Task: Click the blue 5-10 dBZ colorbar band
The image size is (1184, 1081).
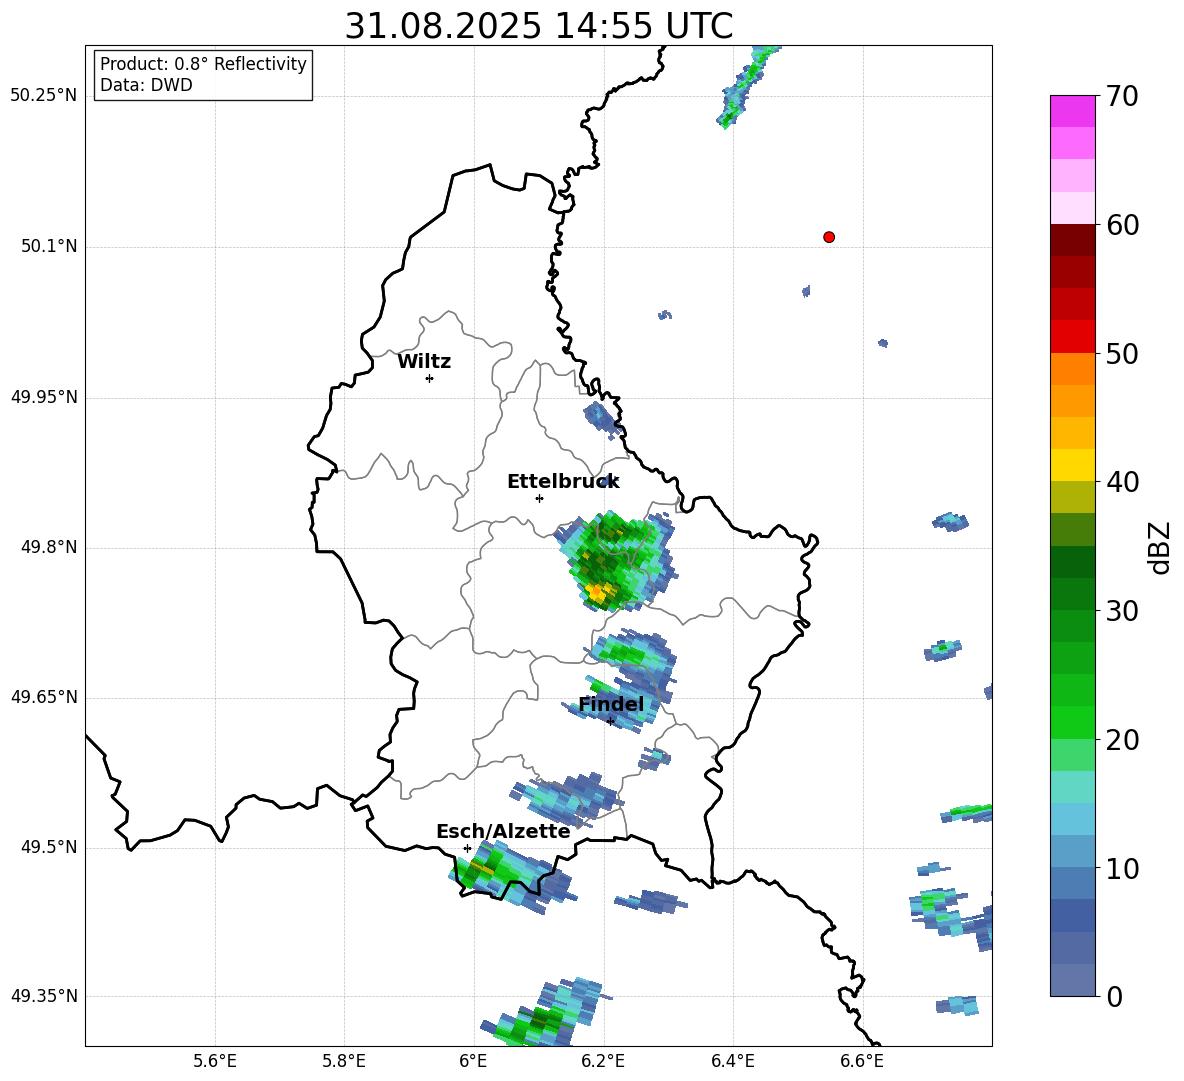Action: pos(1072,899)
